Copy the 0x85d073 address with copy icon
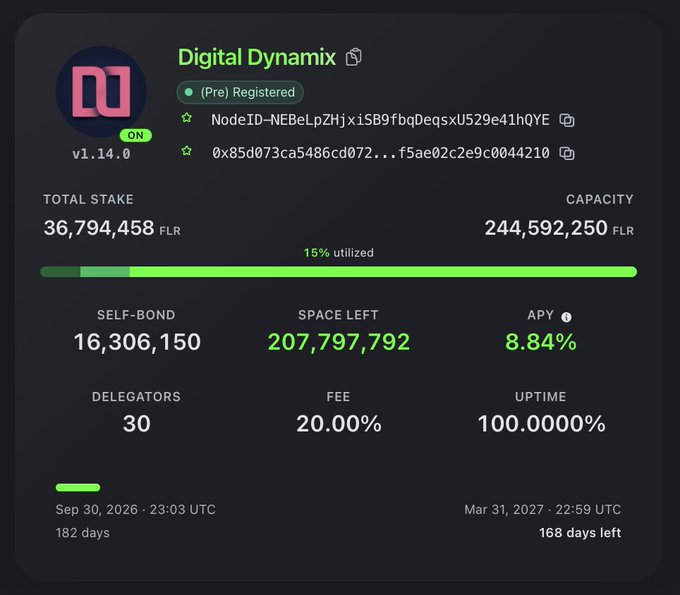Screen dimensions: 680x595 567,153
